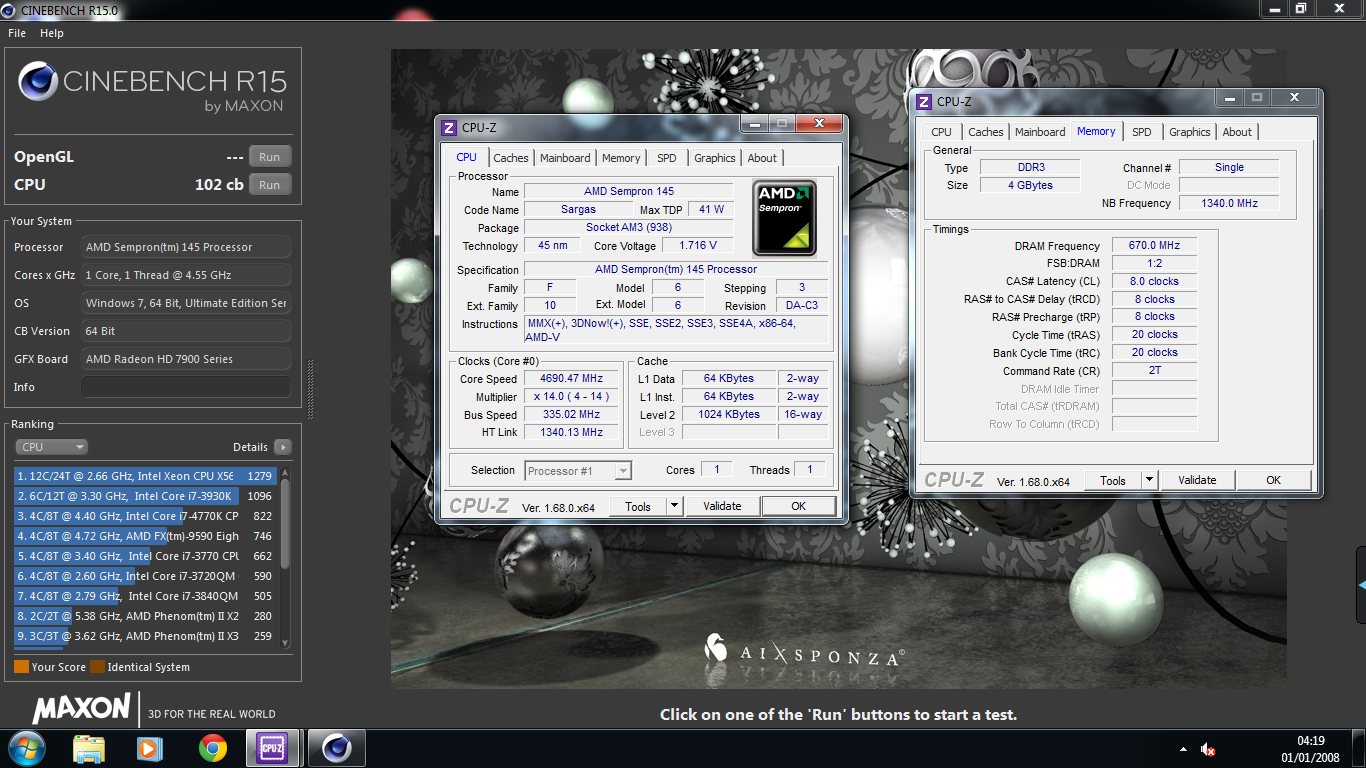The width and height of the screenshot is (1366, 768).
Task: Select ranking row Intel Core i7-3840QM
Action: [x=145, y=596]
